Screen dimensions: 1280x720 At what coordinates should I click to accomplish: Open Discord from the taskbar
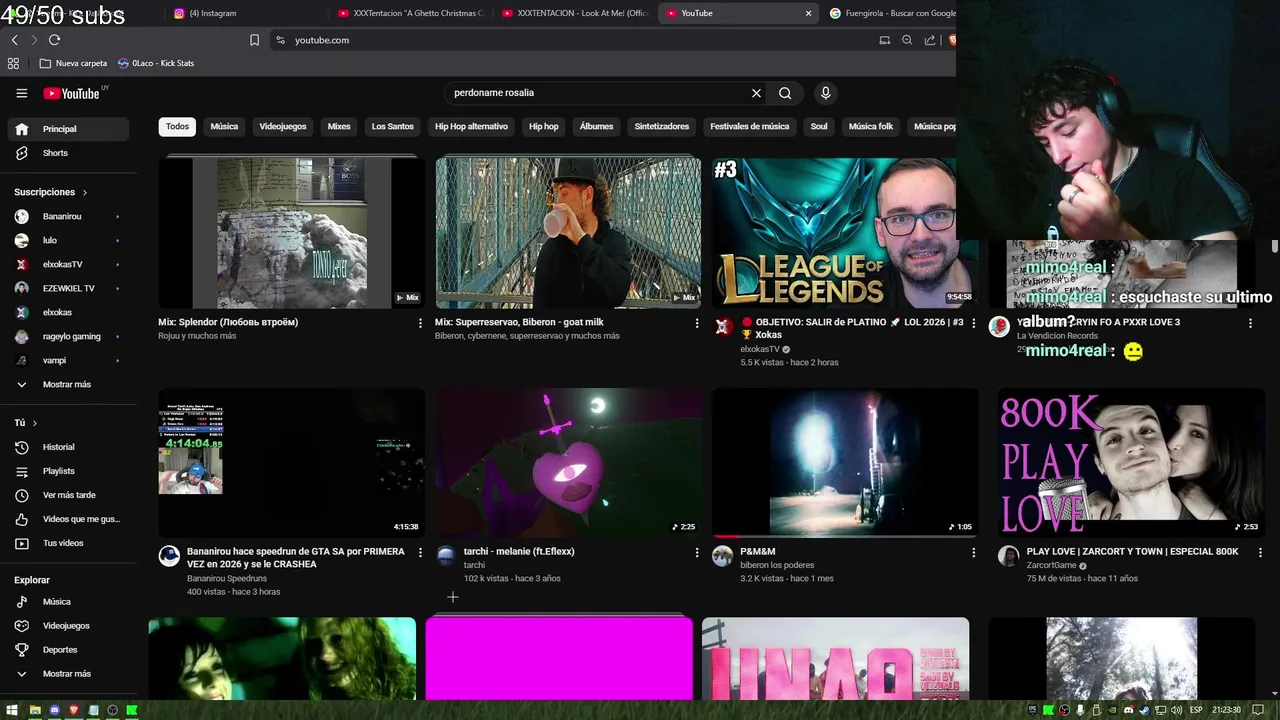[54, 710]
